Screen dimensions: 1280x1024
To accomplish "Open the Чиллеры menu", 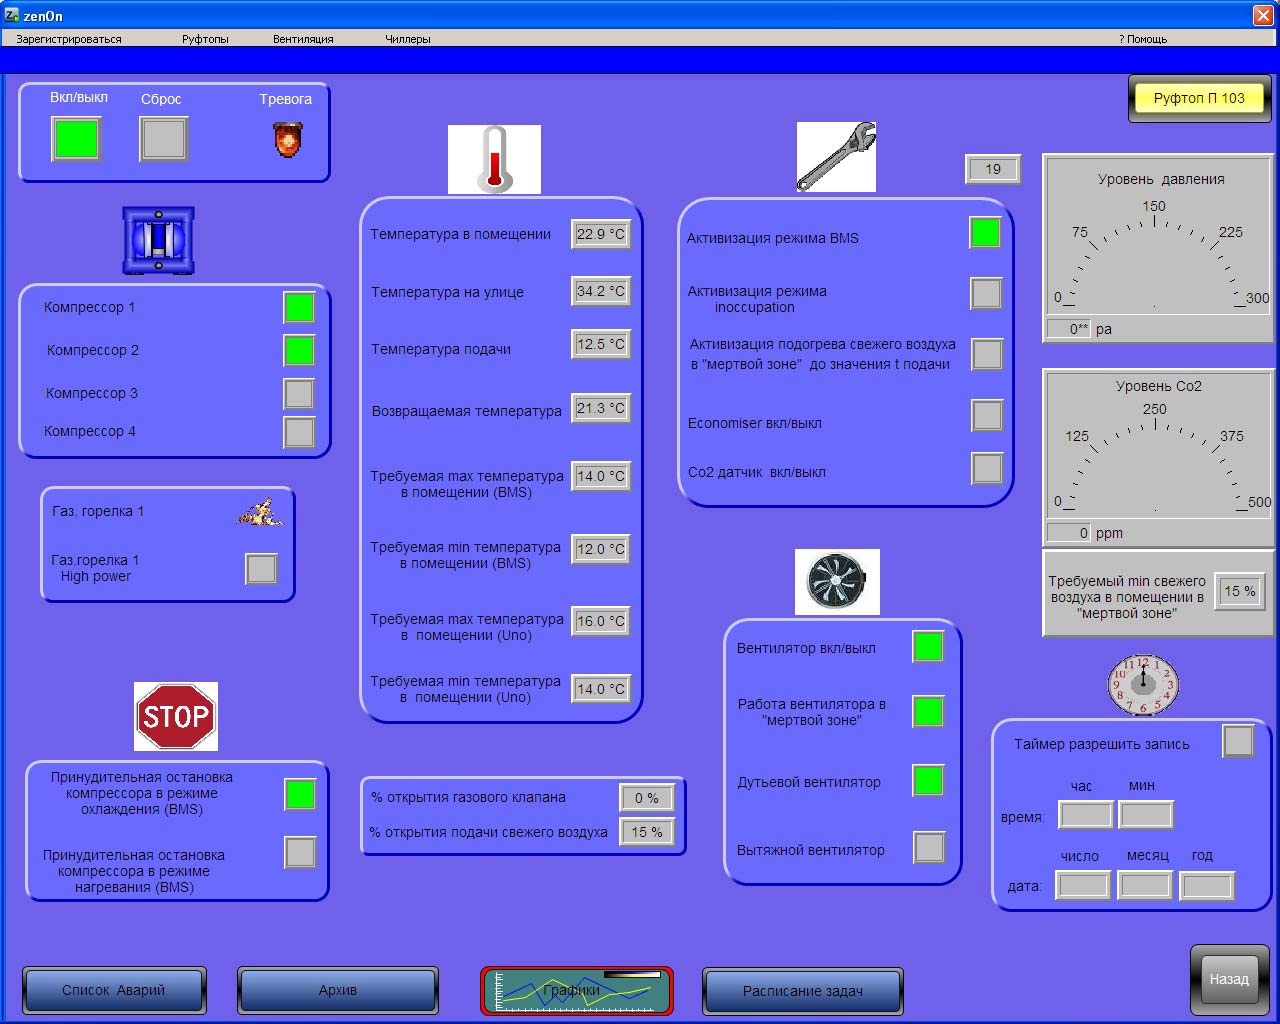I will click(x=408, y=39).
